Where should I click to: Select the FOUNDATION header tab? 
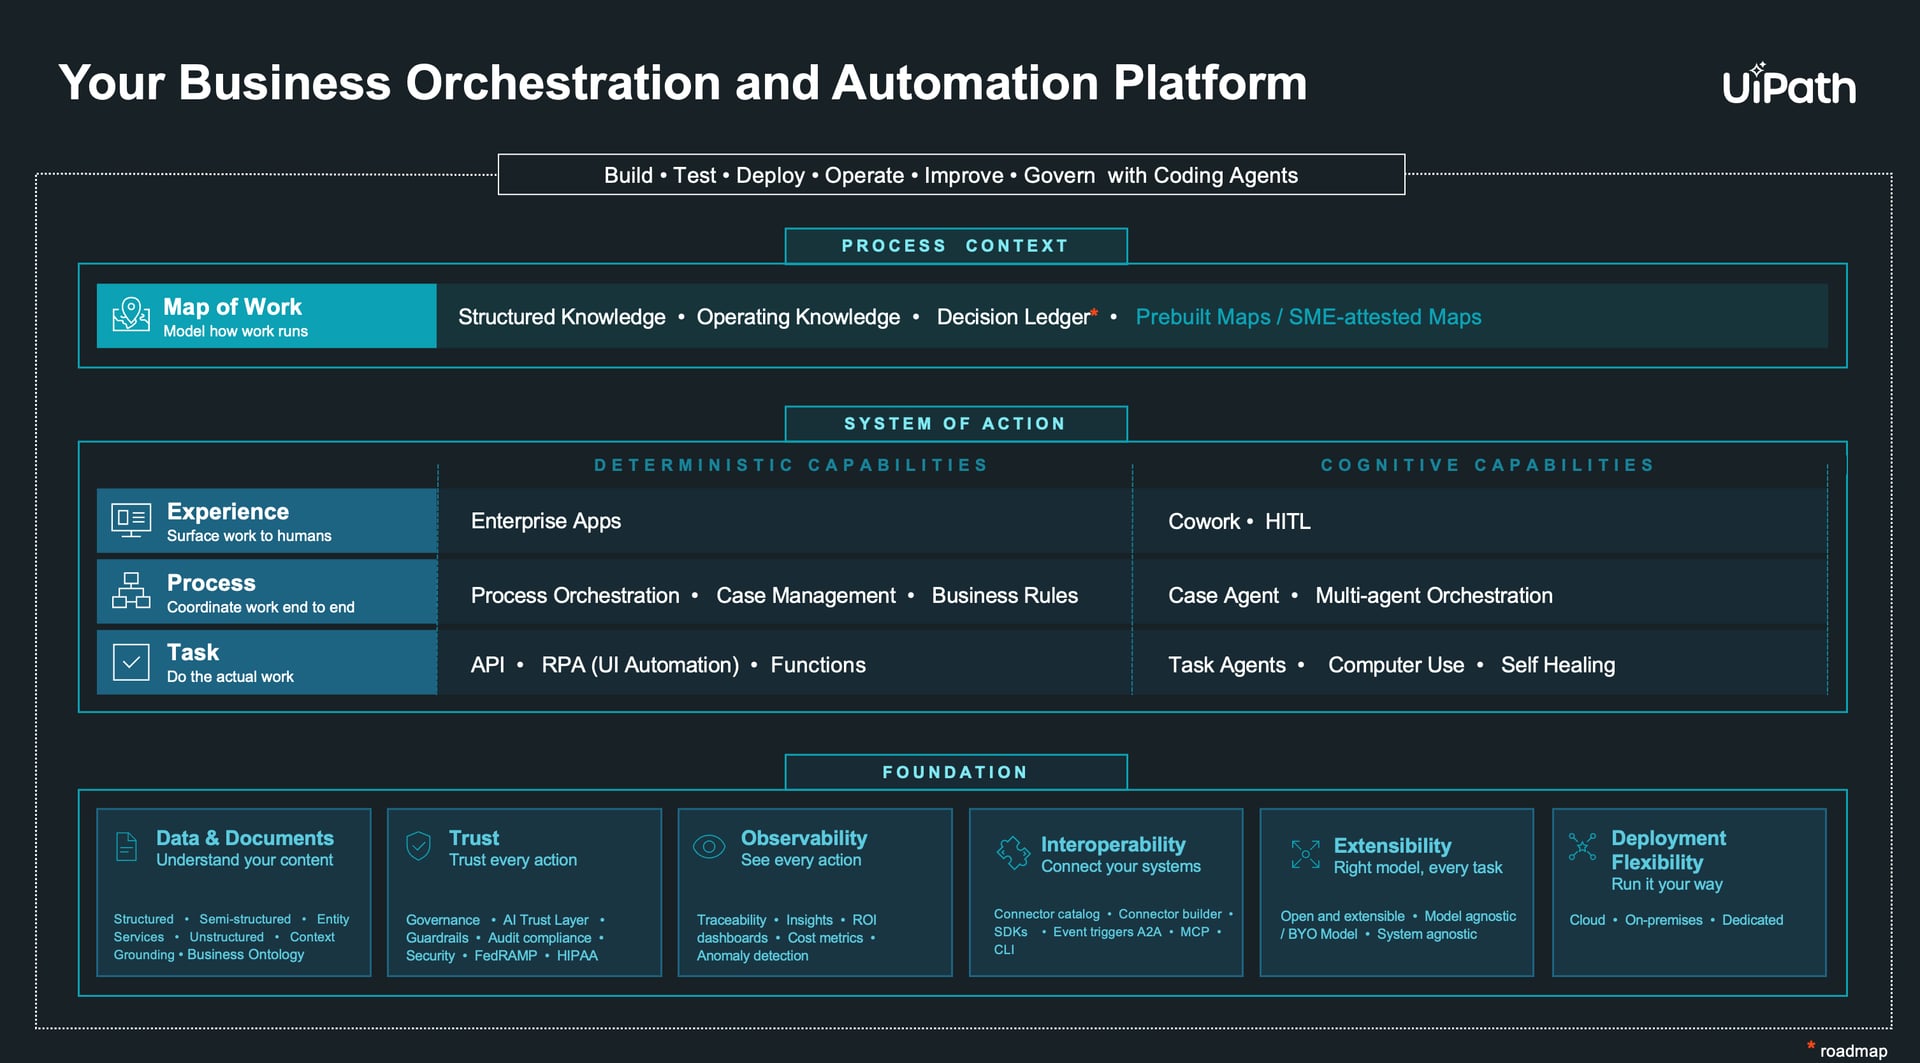point(956,772)
